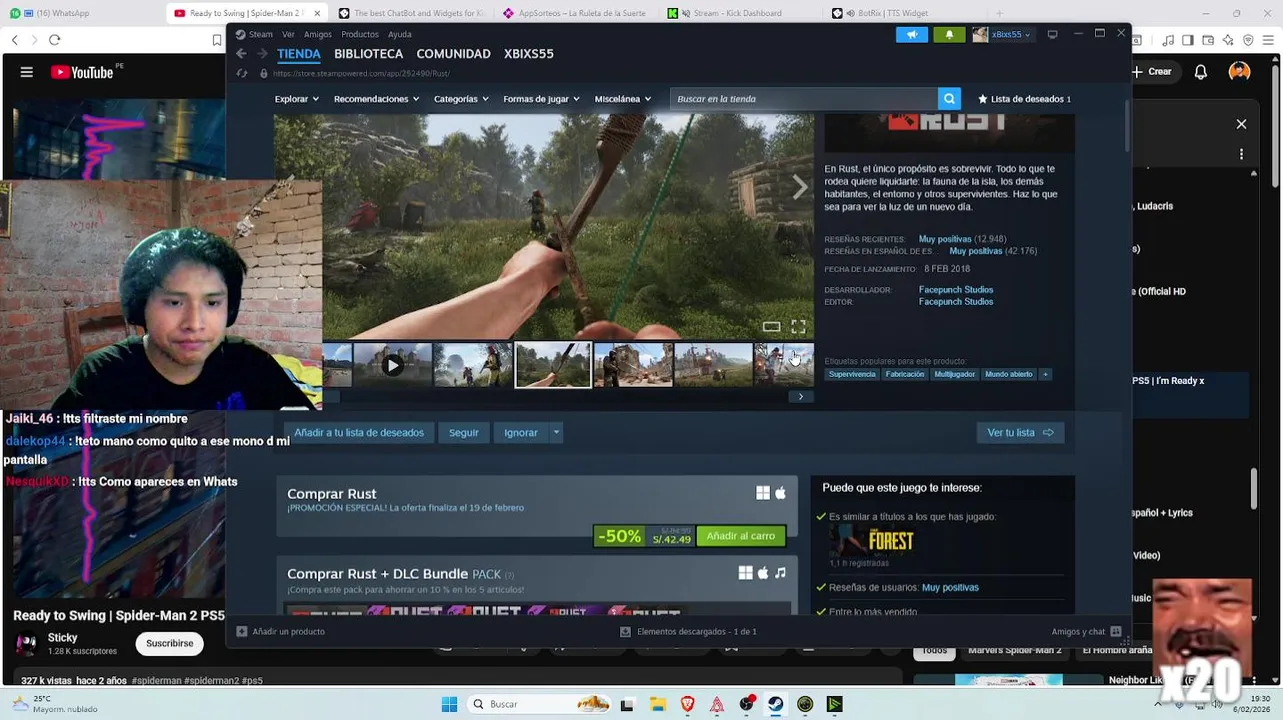This screenshot has width=1283, height=720.
Task: Click the YouTube Suscribirse button
Action: point(169,643)
